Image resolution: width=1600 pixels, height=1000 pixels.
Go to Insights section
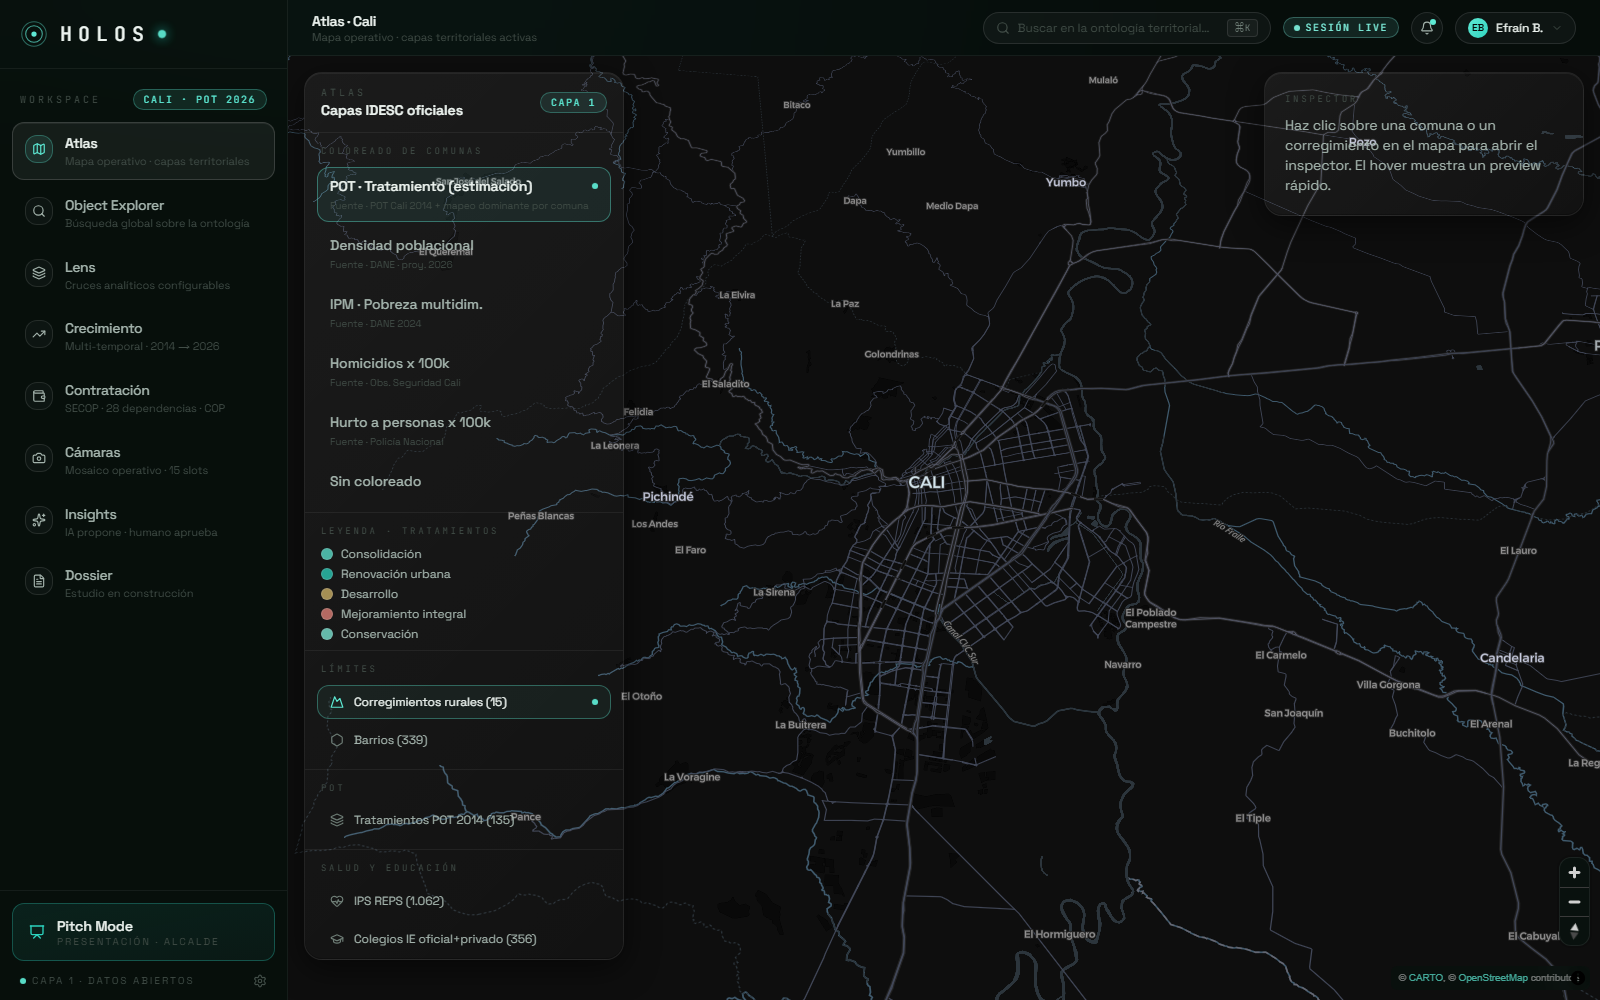click(143, 522)
